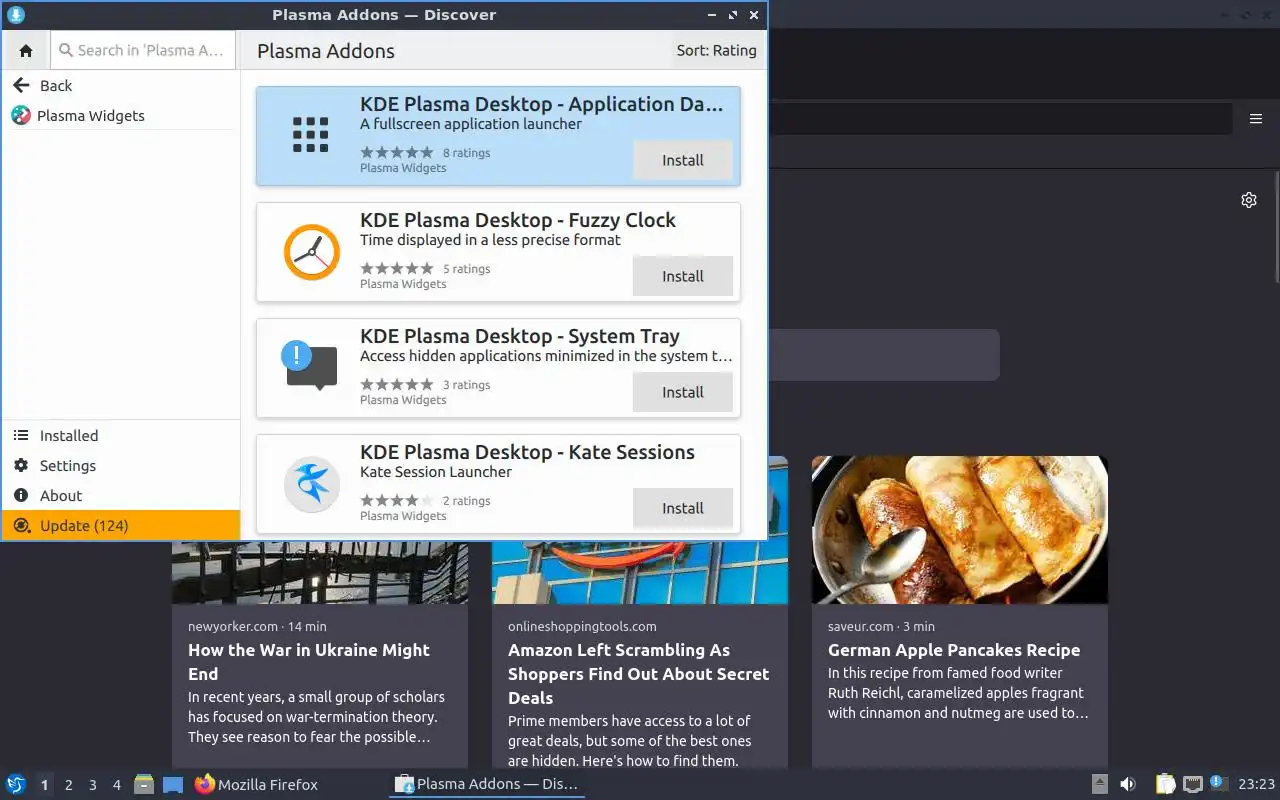Viewport: 1280px width, 800px height.
Task: Click the About info icon in sidebar
Action: click(x=21, y=495)
